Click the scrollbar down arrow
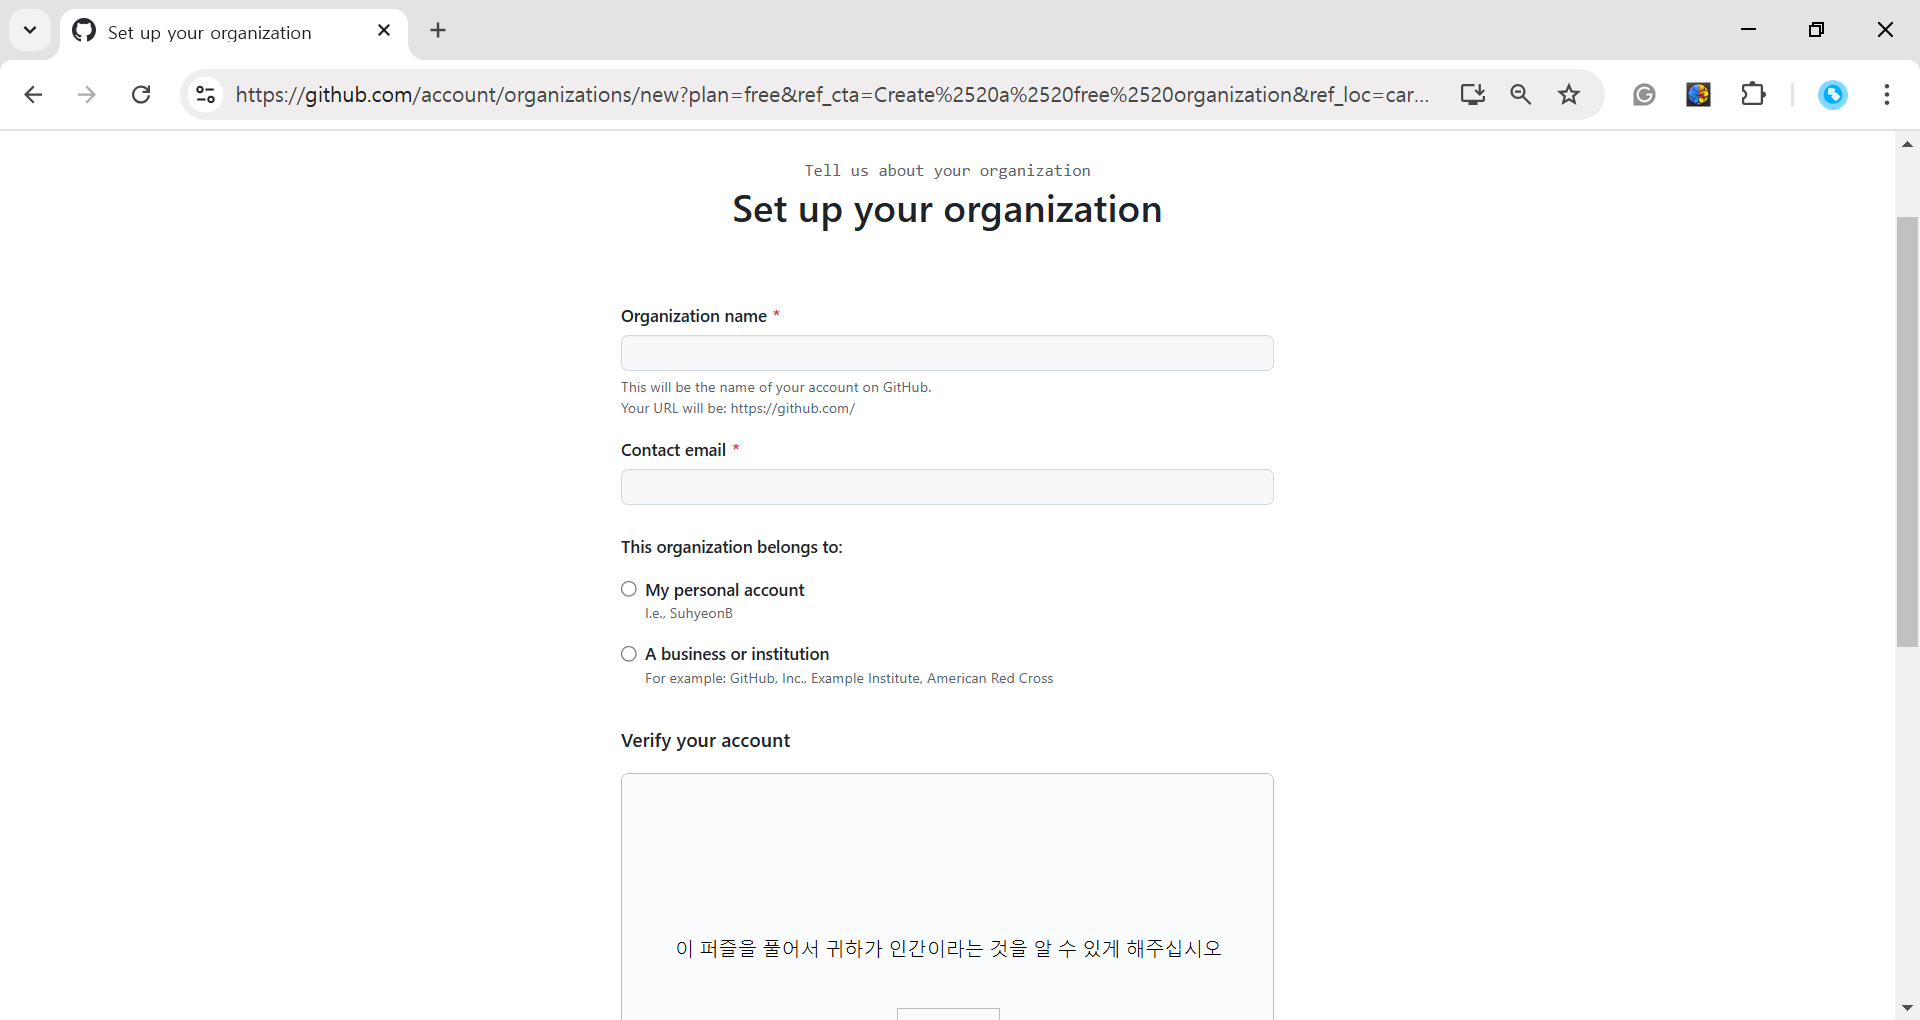 pyautogui.click(x=1907, y=1008)
